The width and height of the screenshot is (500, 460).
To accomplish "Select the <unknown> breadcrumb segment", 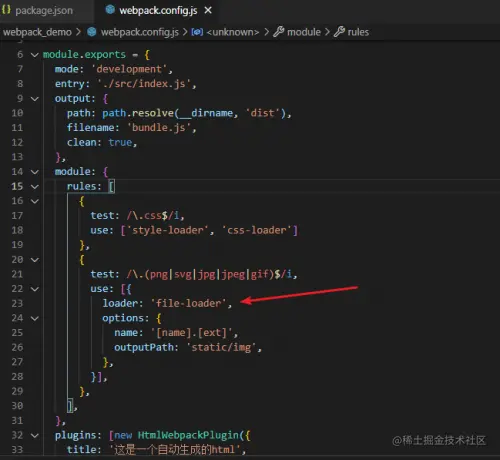I will 233,32.
